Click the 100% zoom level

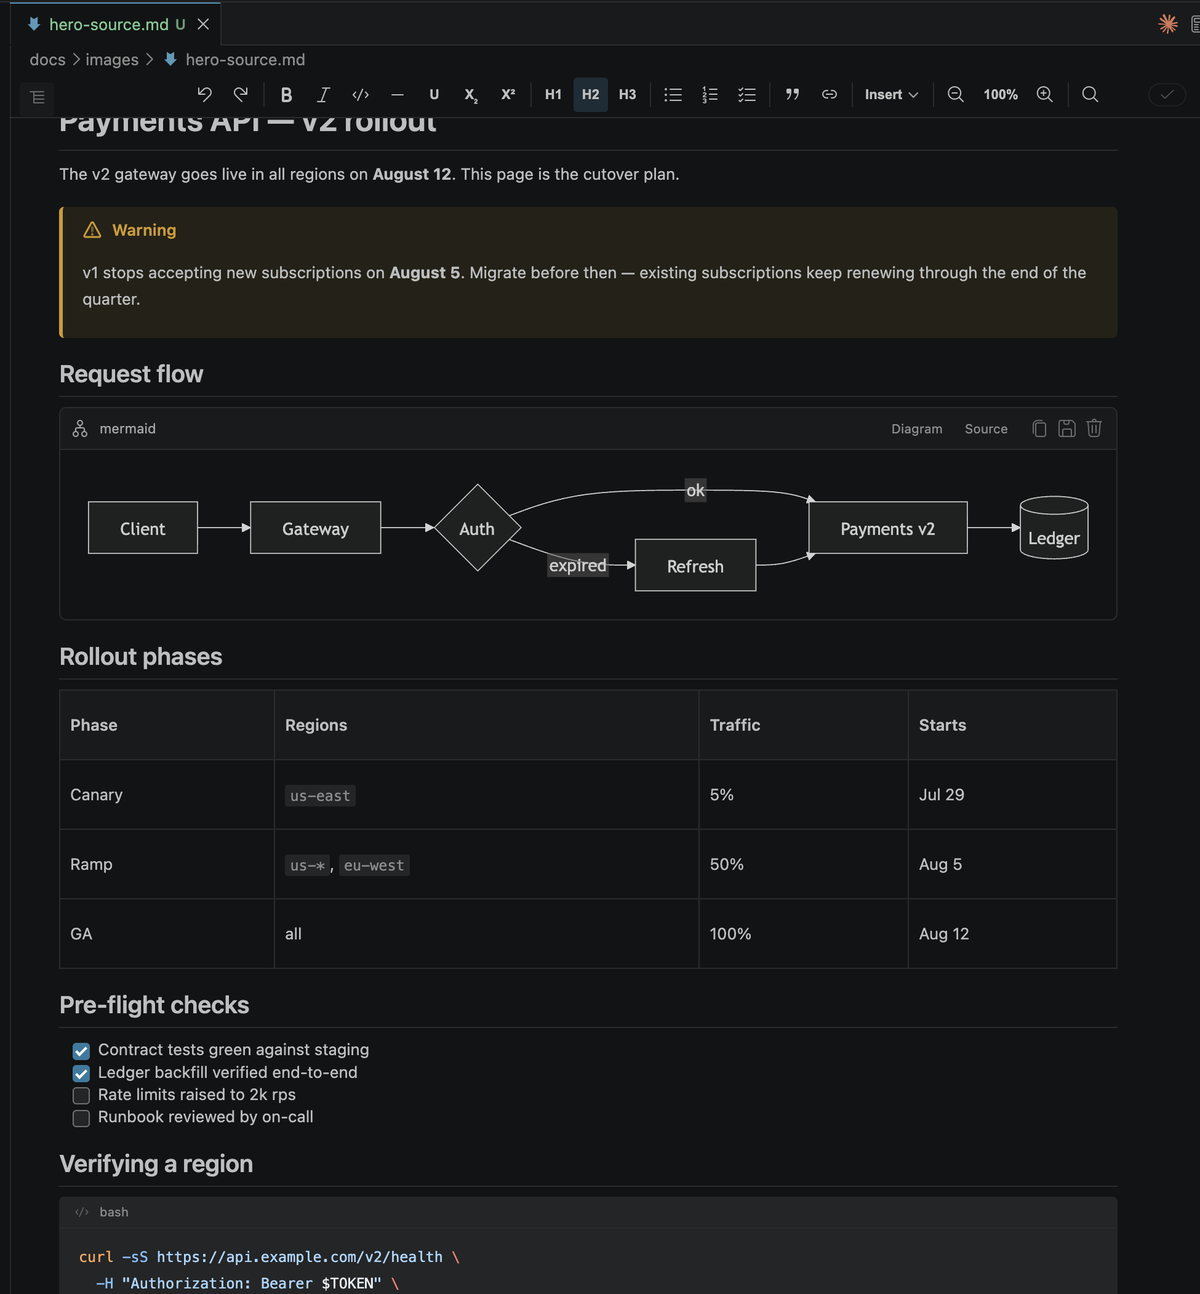[1000, 94]
